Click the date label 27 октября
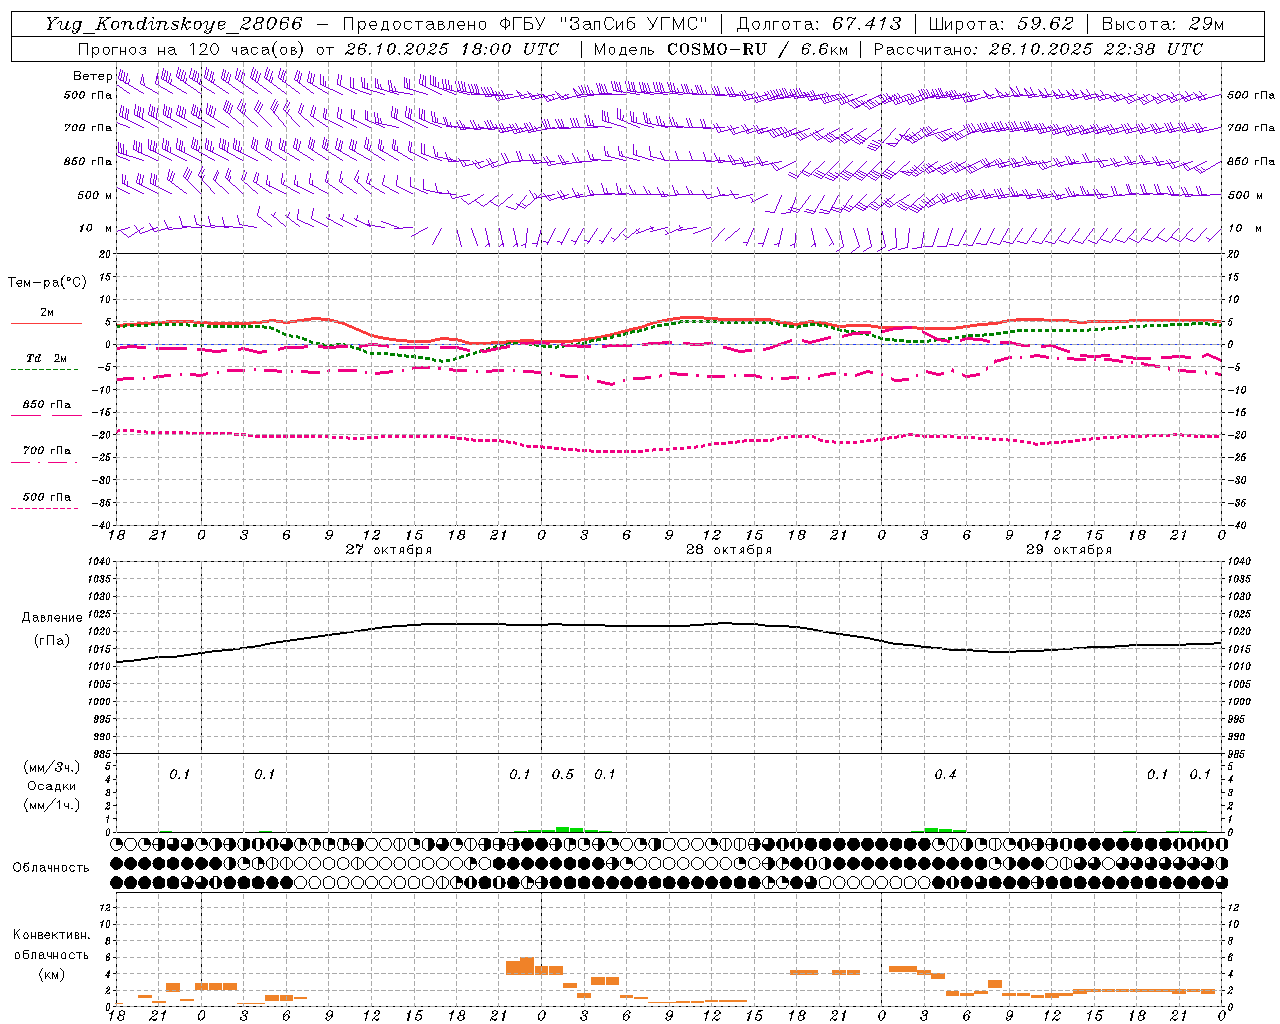 click(389, 550)
